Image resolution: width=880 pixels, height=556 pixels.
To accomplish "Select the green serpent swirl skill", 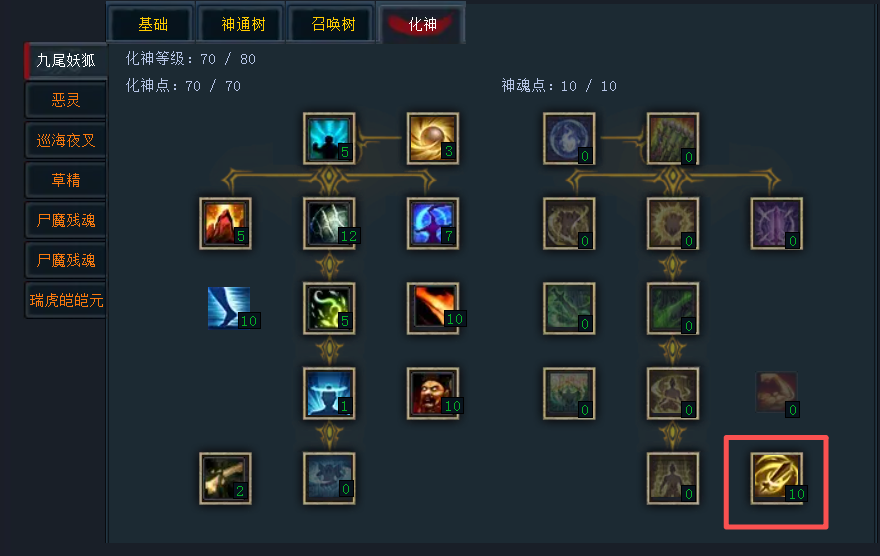I will [x=329, y=308].
